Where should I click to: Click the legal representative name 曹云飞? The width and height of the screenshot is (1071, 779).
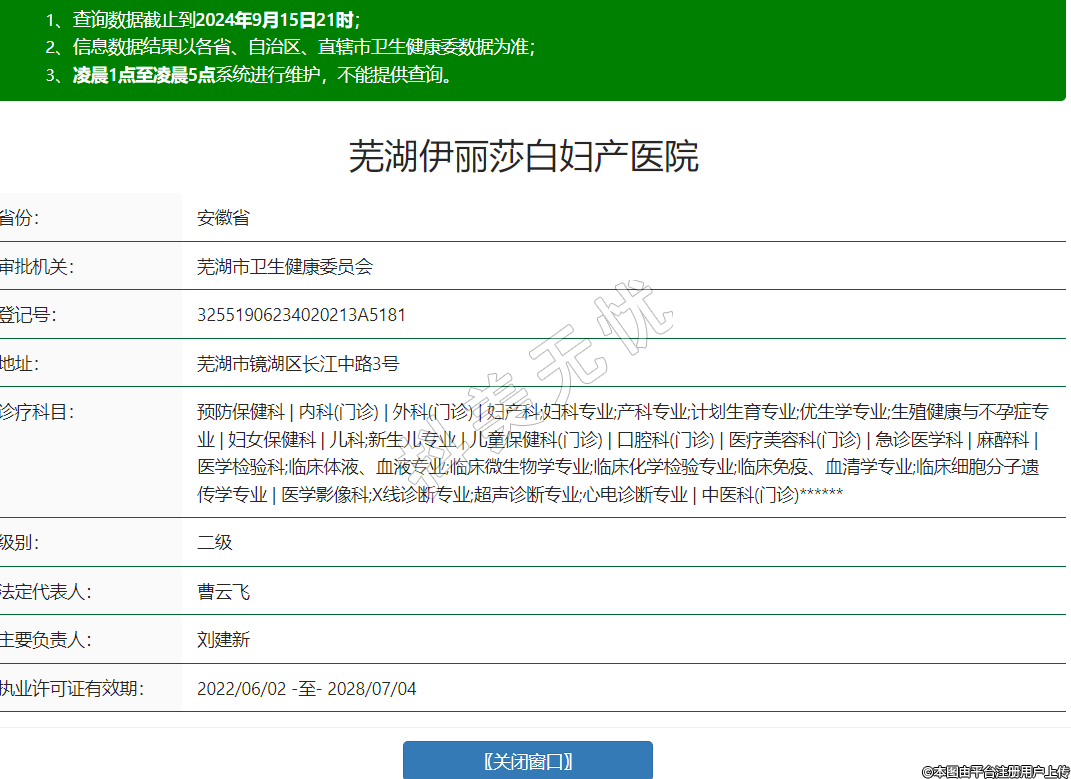click(x=223, y=592)
